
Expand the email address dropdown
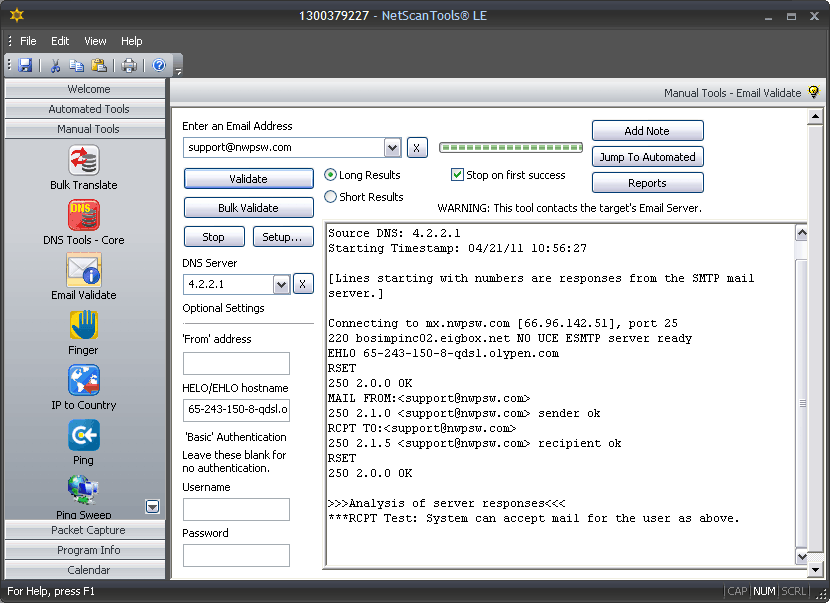click(392, 148)
